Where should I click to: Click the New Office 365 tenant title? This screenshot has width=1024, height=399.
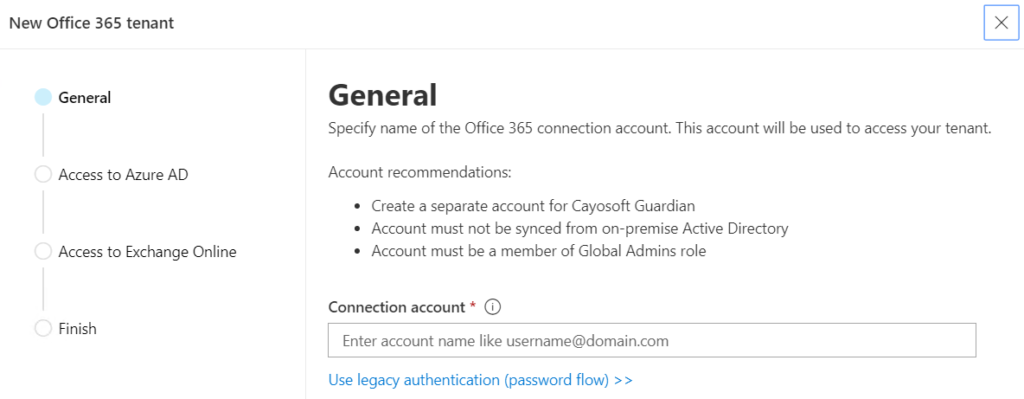91,23
